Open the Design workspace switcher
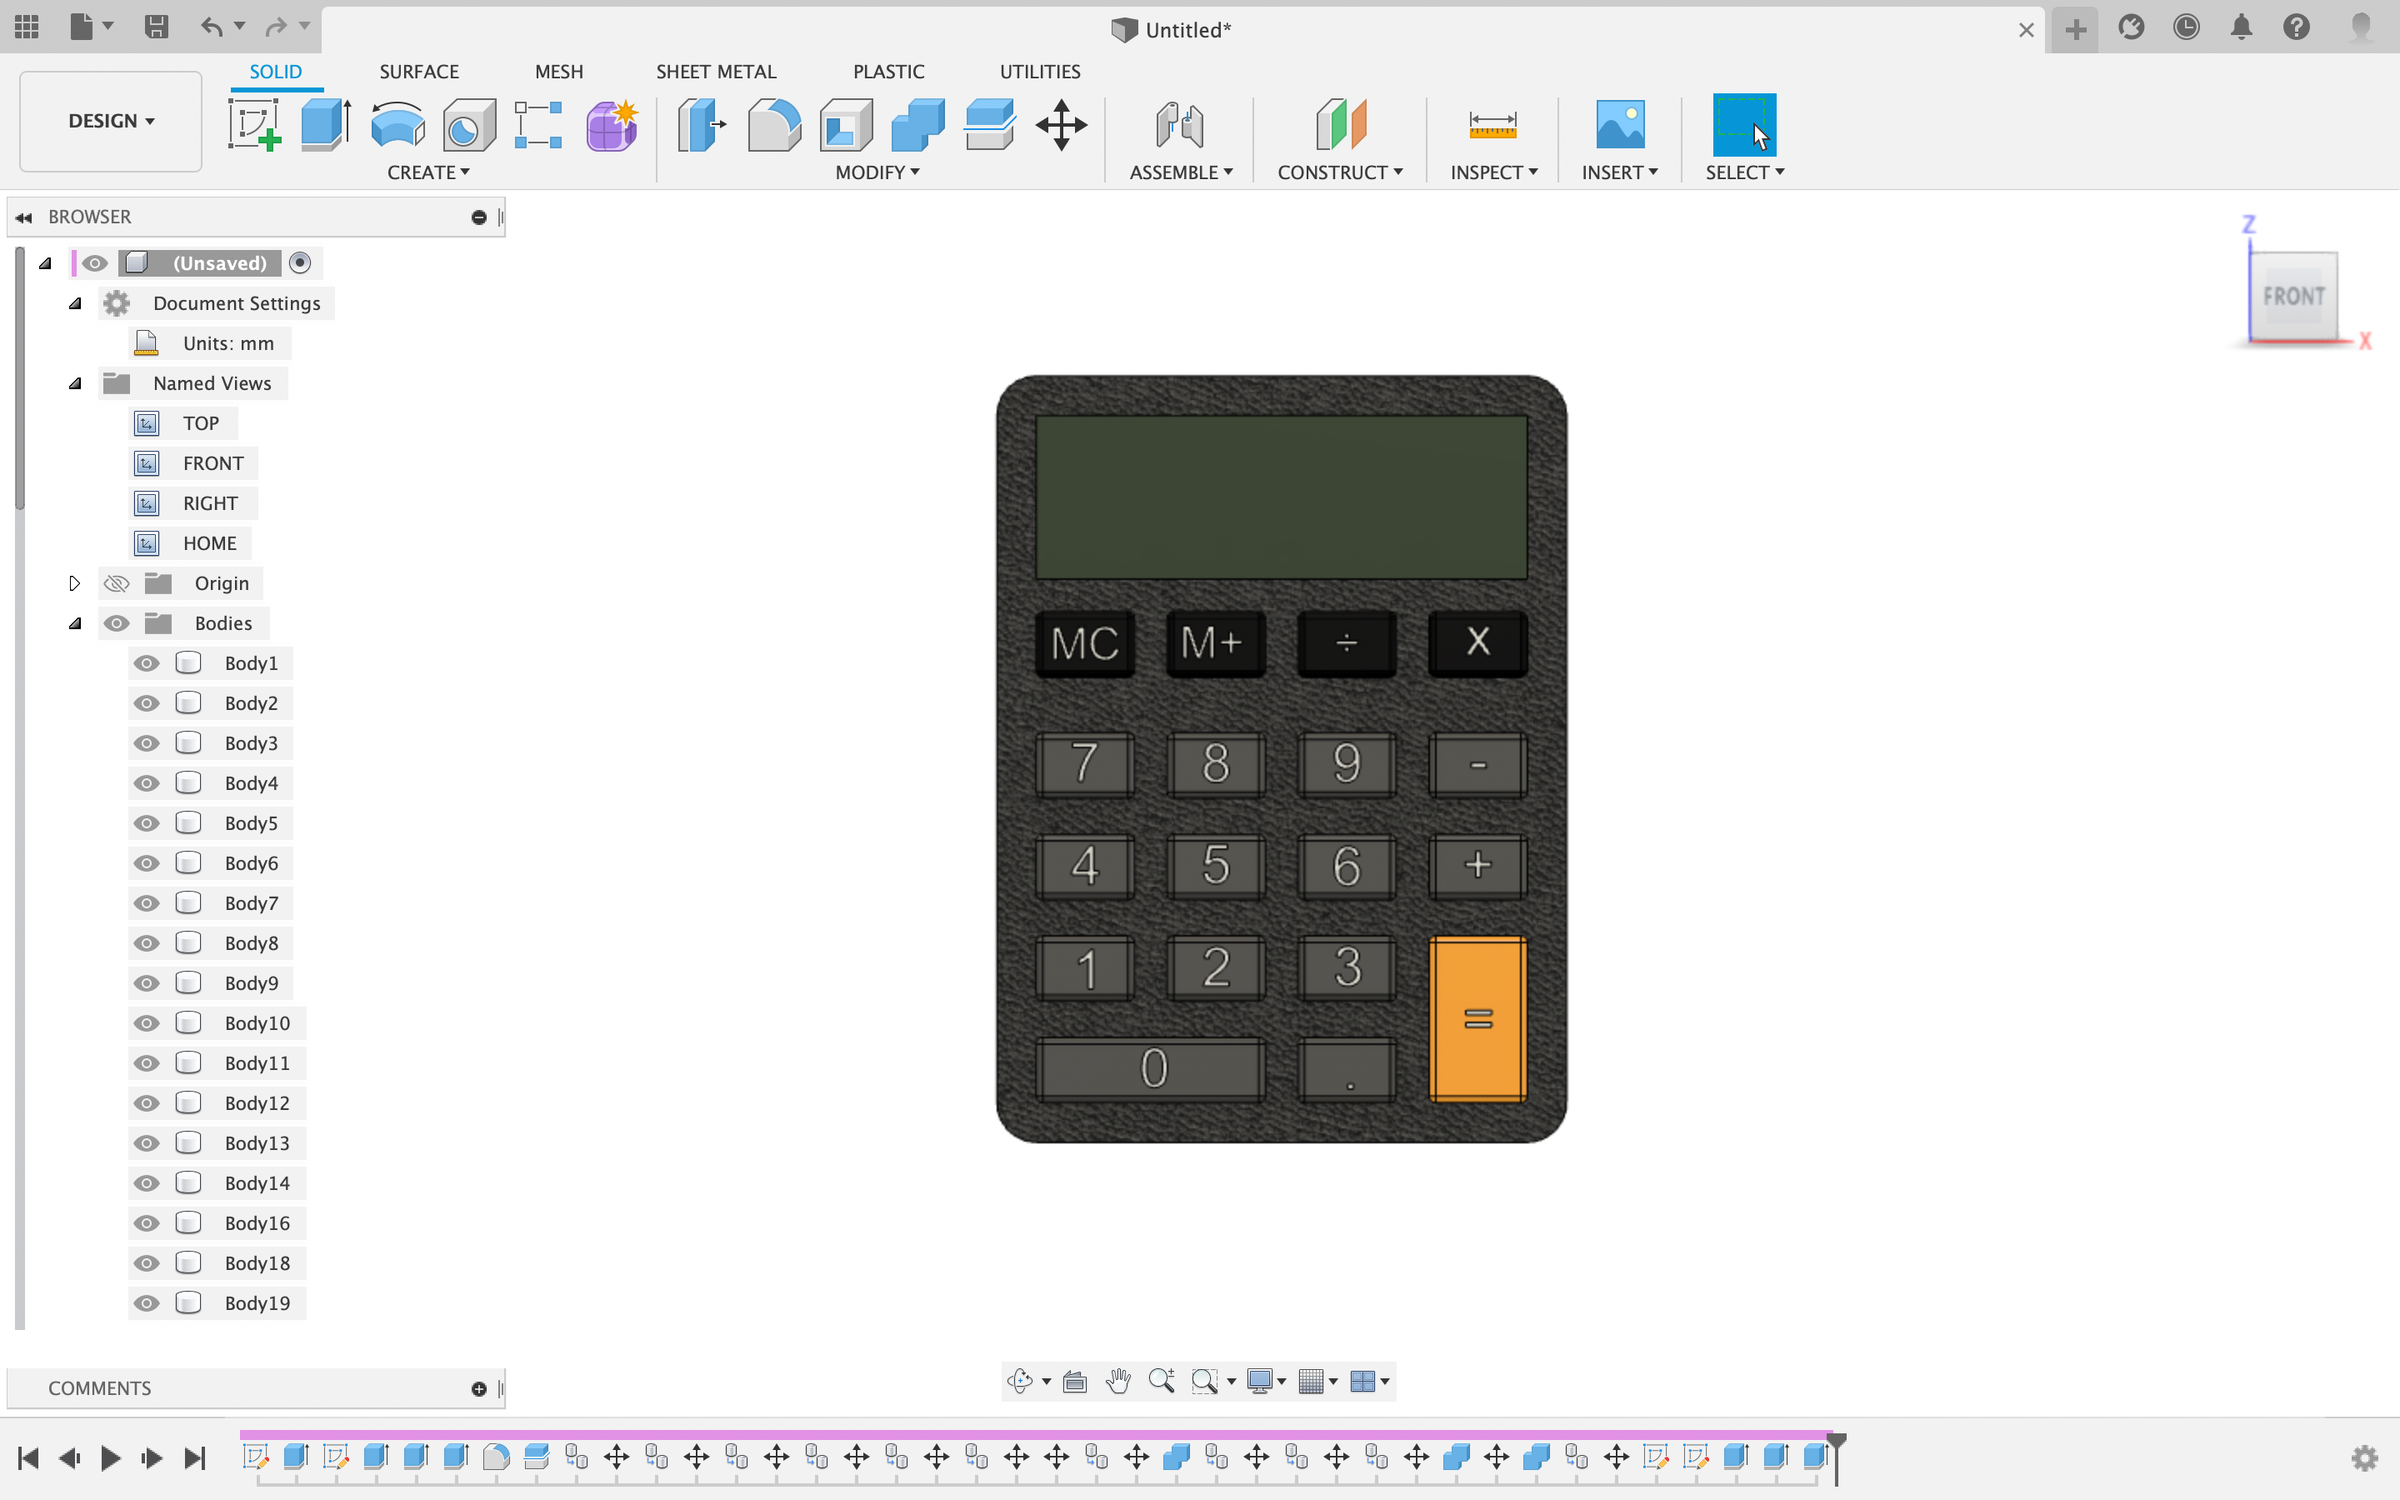Viewport: 2400px width, 1500px height. (x=110, y=121)
